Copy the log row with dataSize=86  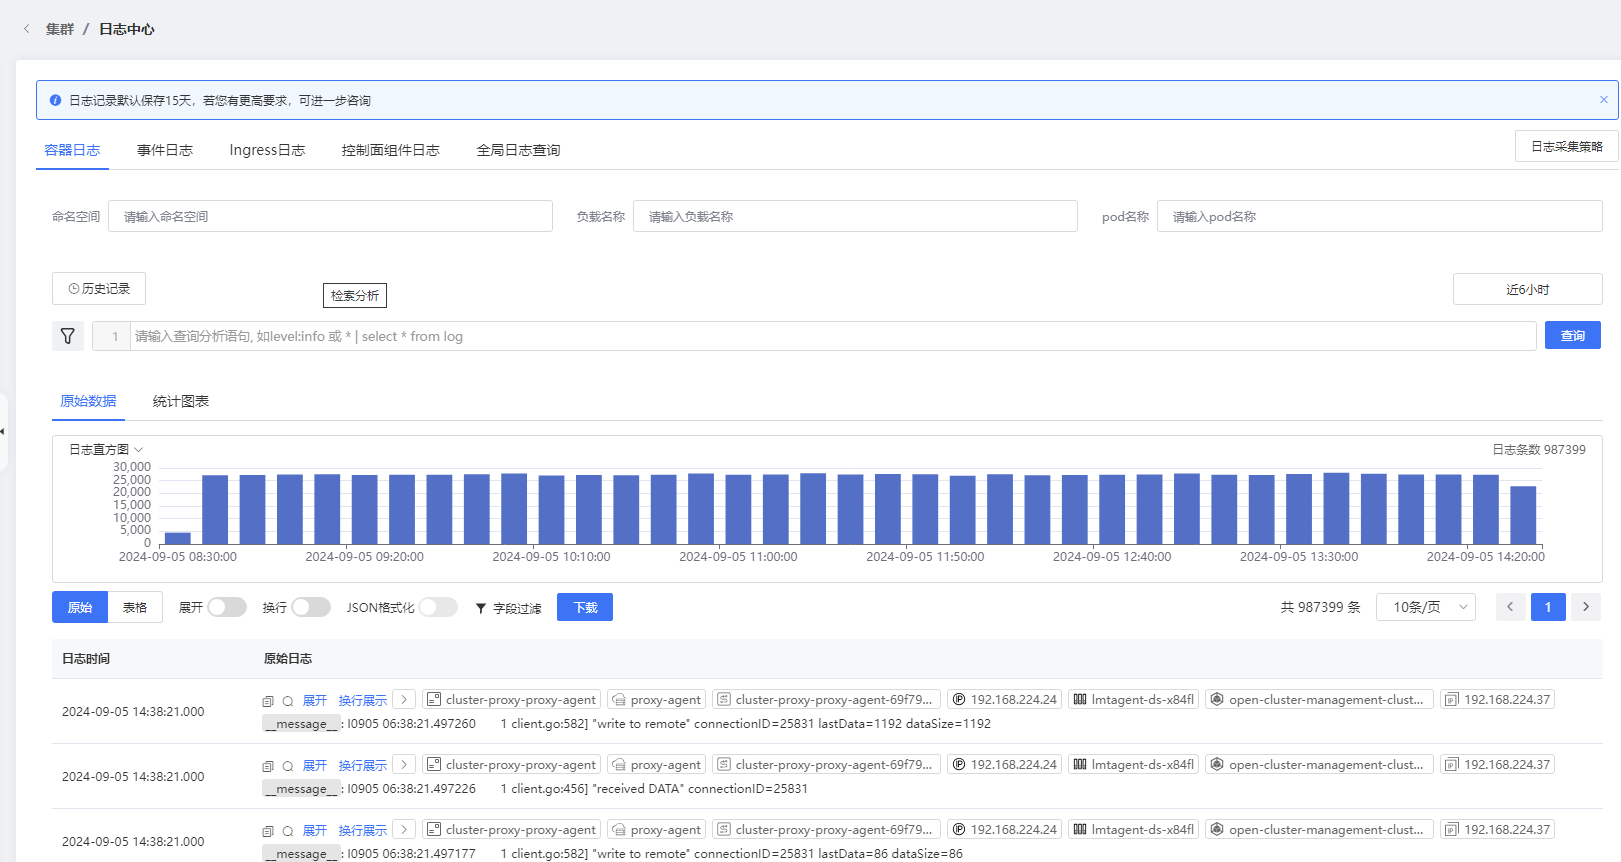(268, 831)
